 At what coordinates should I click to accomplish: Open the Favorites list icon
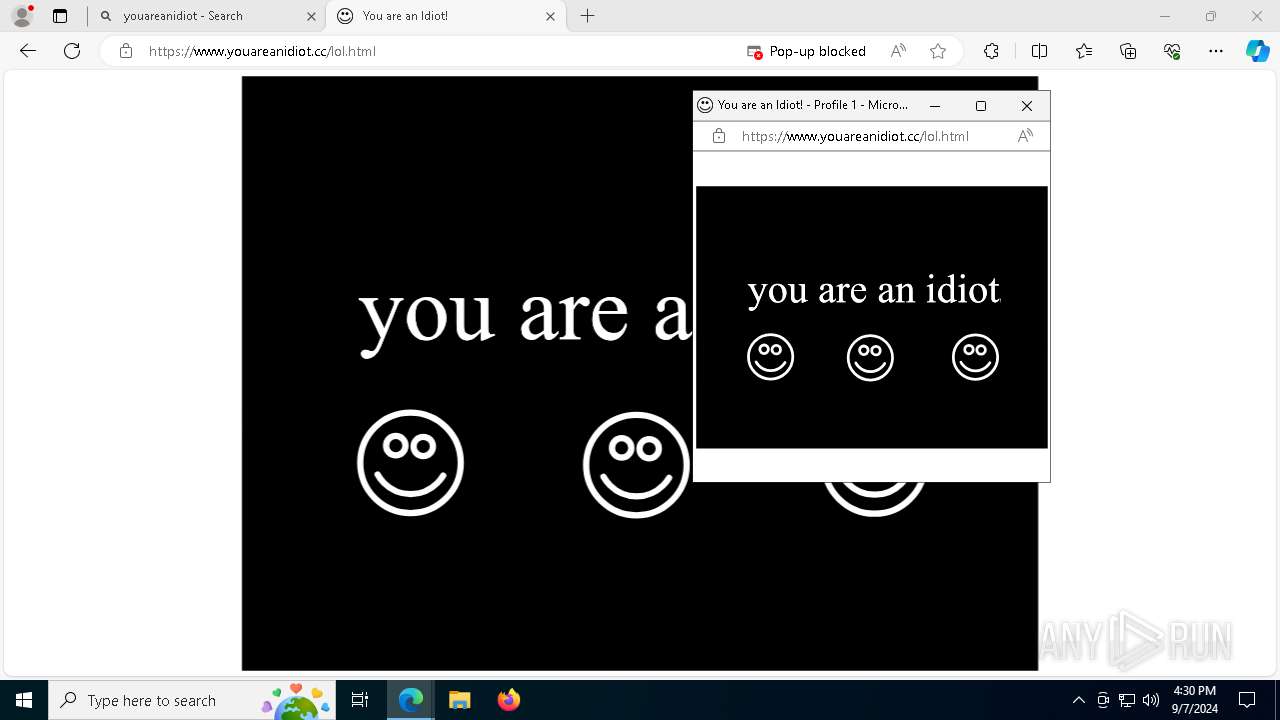click(1084, 51)
